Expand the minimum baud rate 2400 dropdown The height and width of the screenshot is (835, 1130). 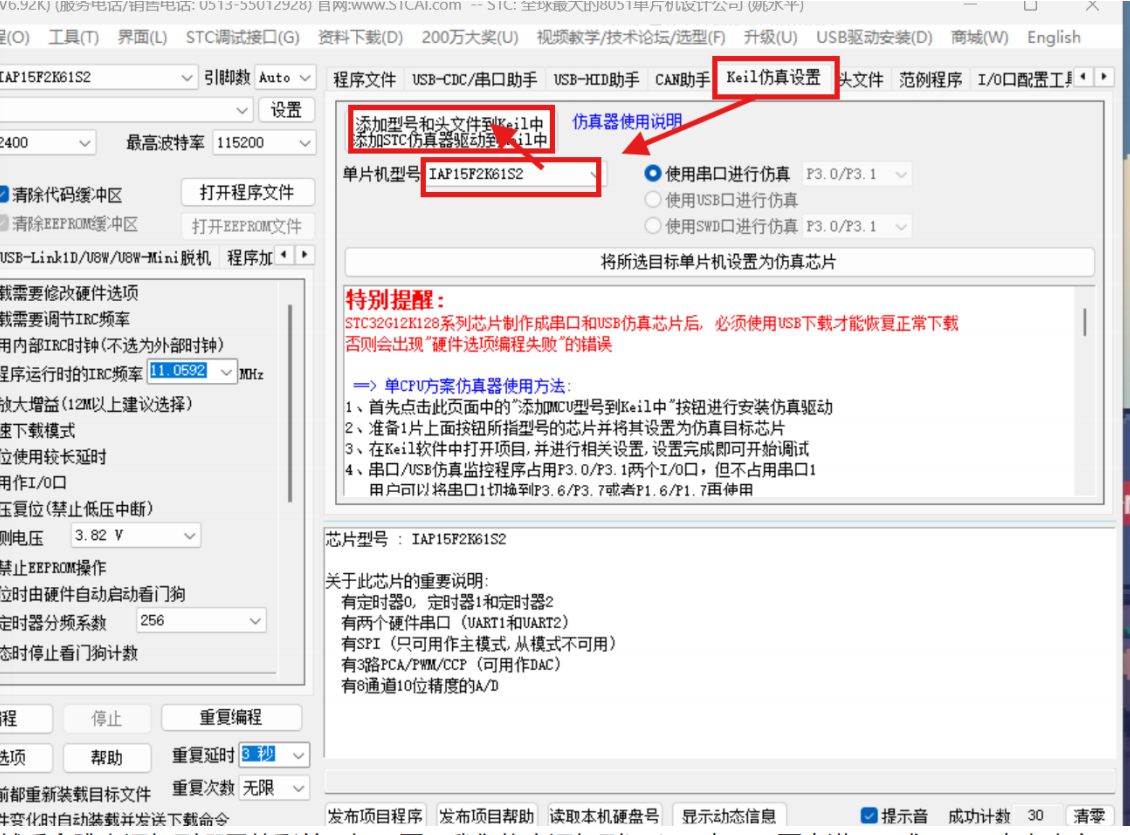coord(84,143)
